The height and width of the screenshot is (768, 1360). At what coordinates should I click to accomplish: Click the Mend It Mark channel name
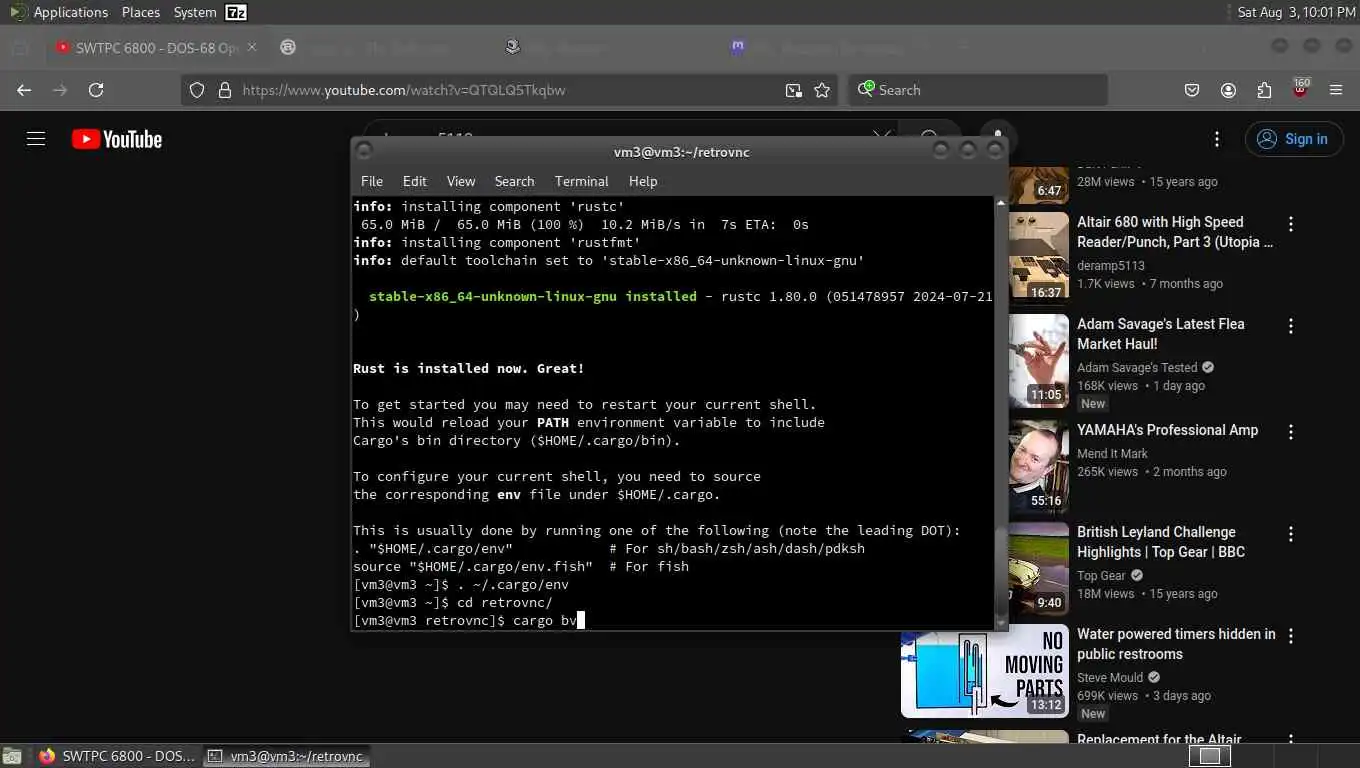click(1112, 453)
